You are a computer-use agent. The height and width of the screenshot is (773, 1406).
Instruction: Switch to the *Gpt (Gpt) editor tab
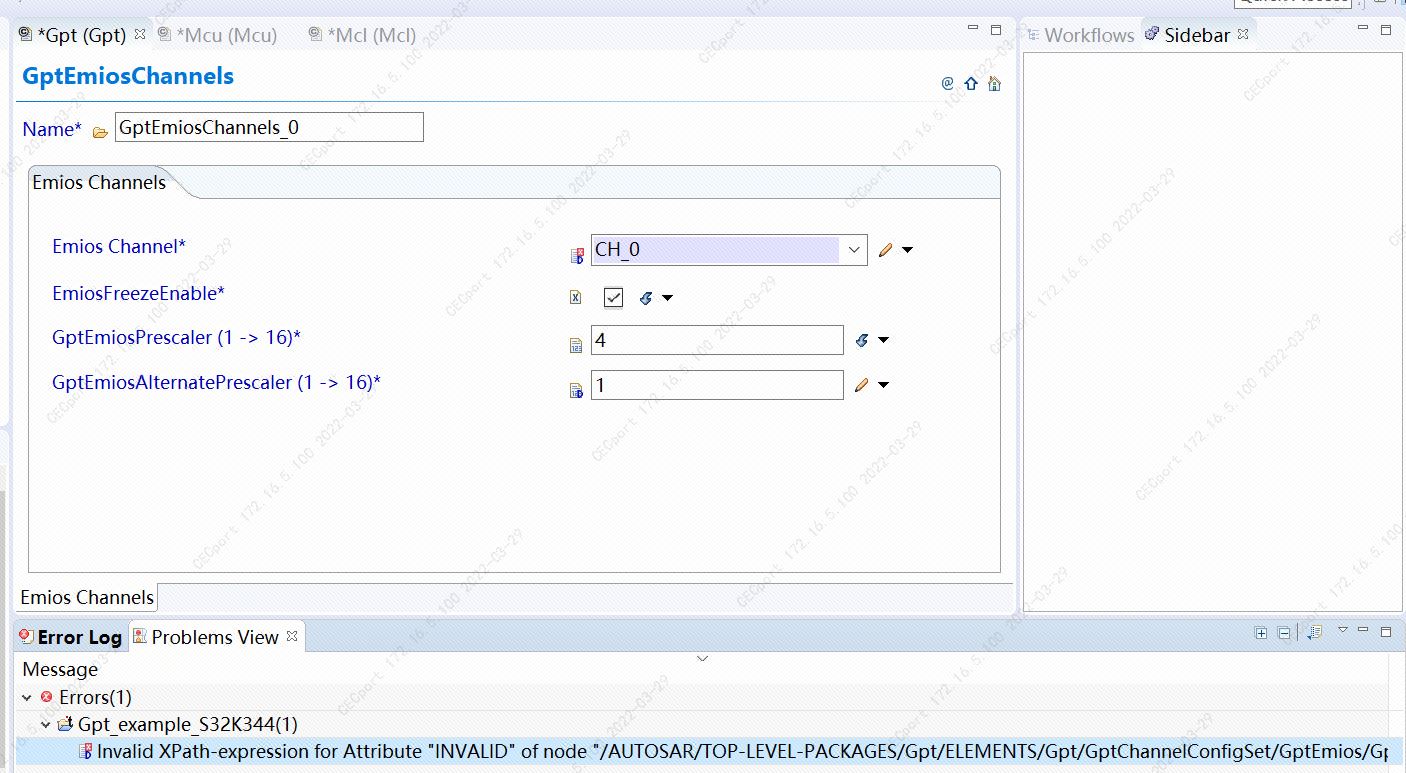click(82, 35)
